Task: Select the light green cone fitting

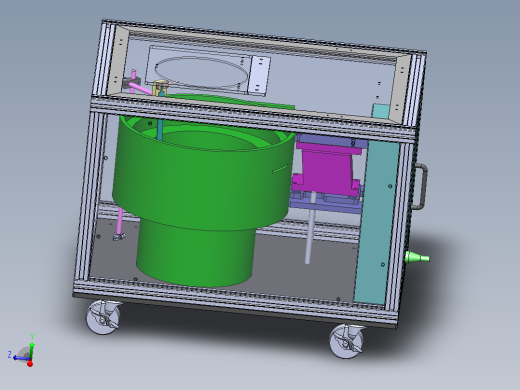Action: [x=417, y=258]
